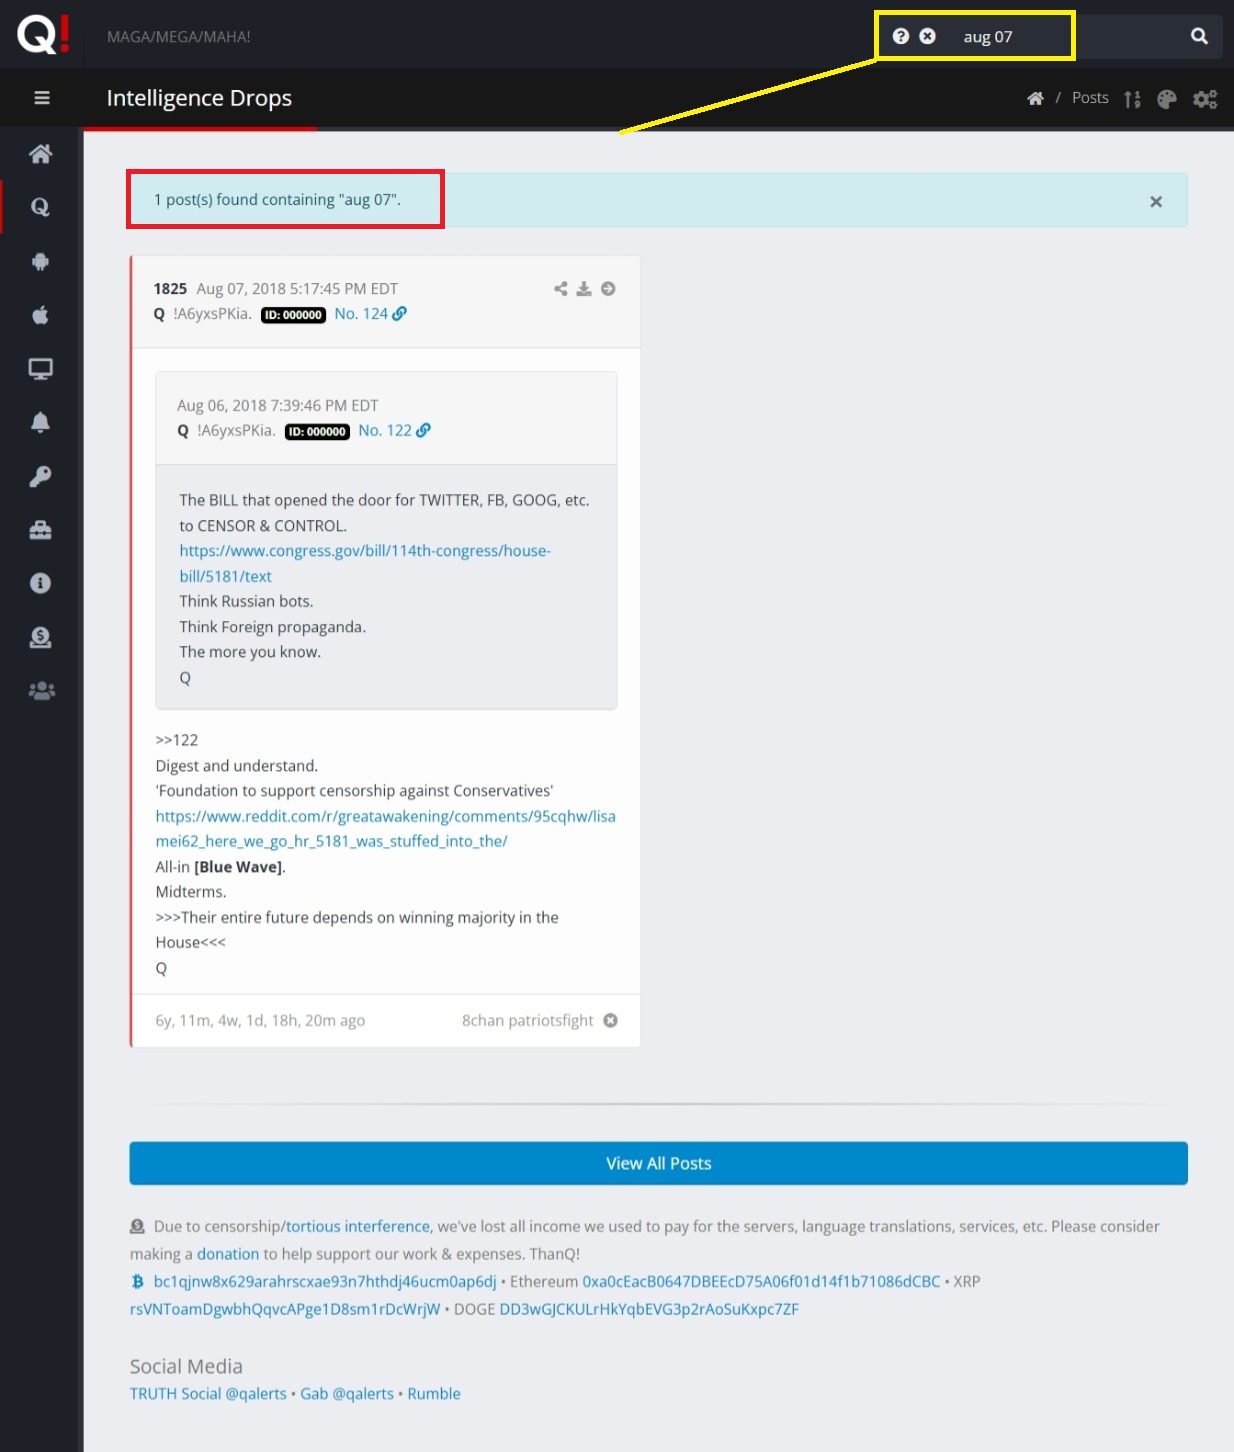
Task: Click the search magnifier button
Action: [1199, 37]
